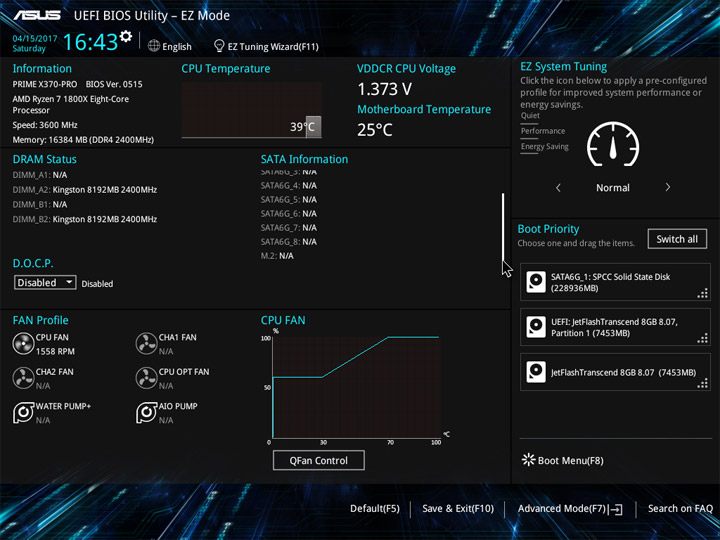This screenshot has height=540, width=720.
Task: Click the clock settings gear icon
Action: pos(126,36)
